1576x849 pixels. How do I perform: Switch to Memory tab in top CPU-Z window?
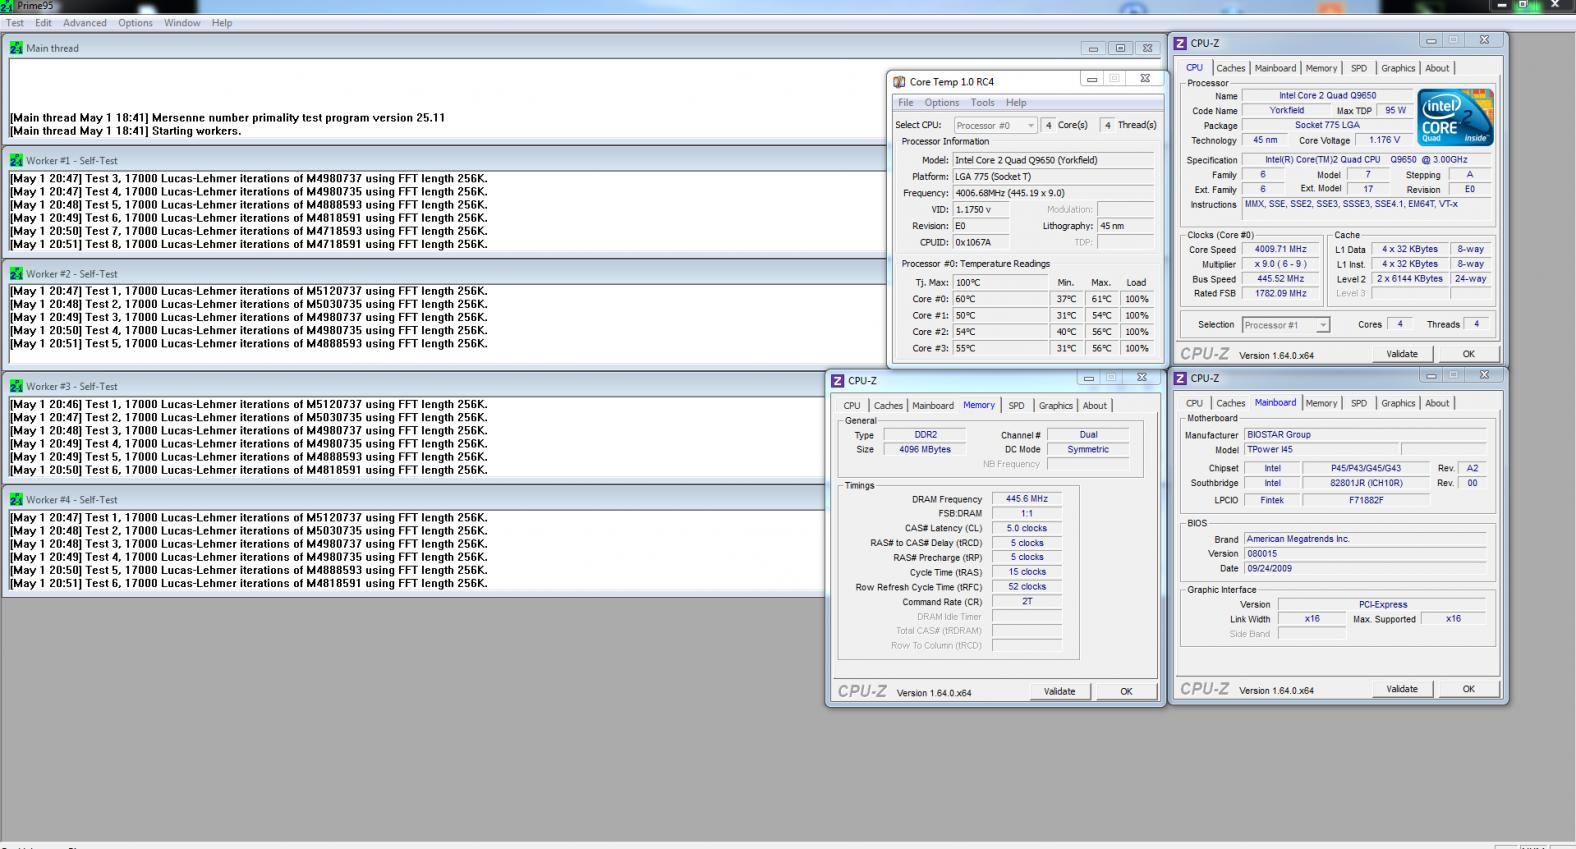[1321, 68]
